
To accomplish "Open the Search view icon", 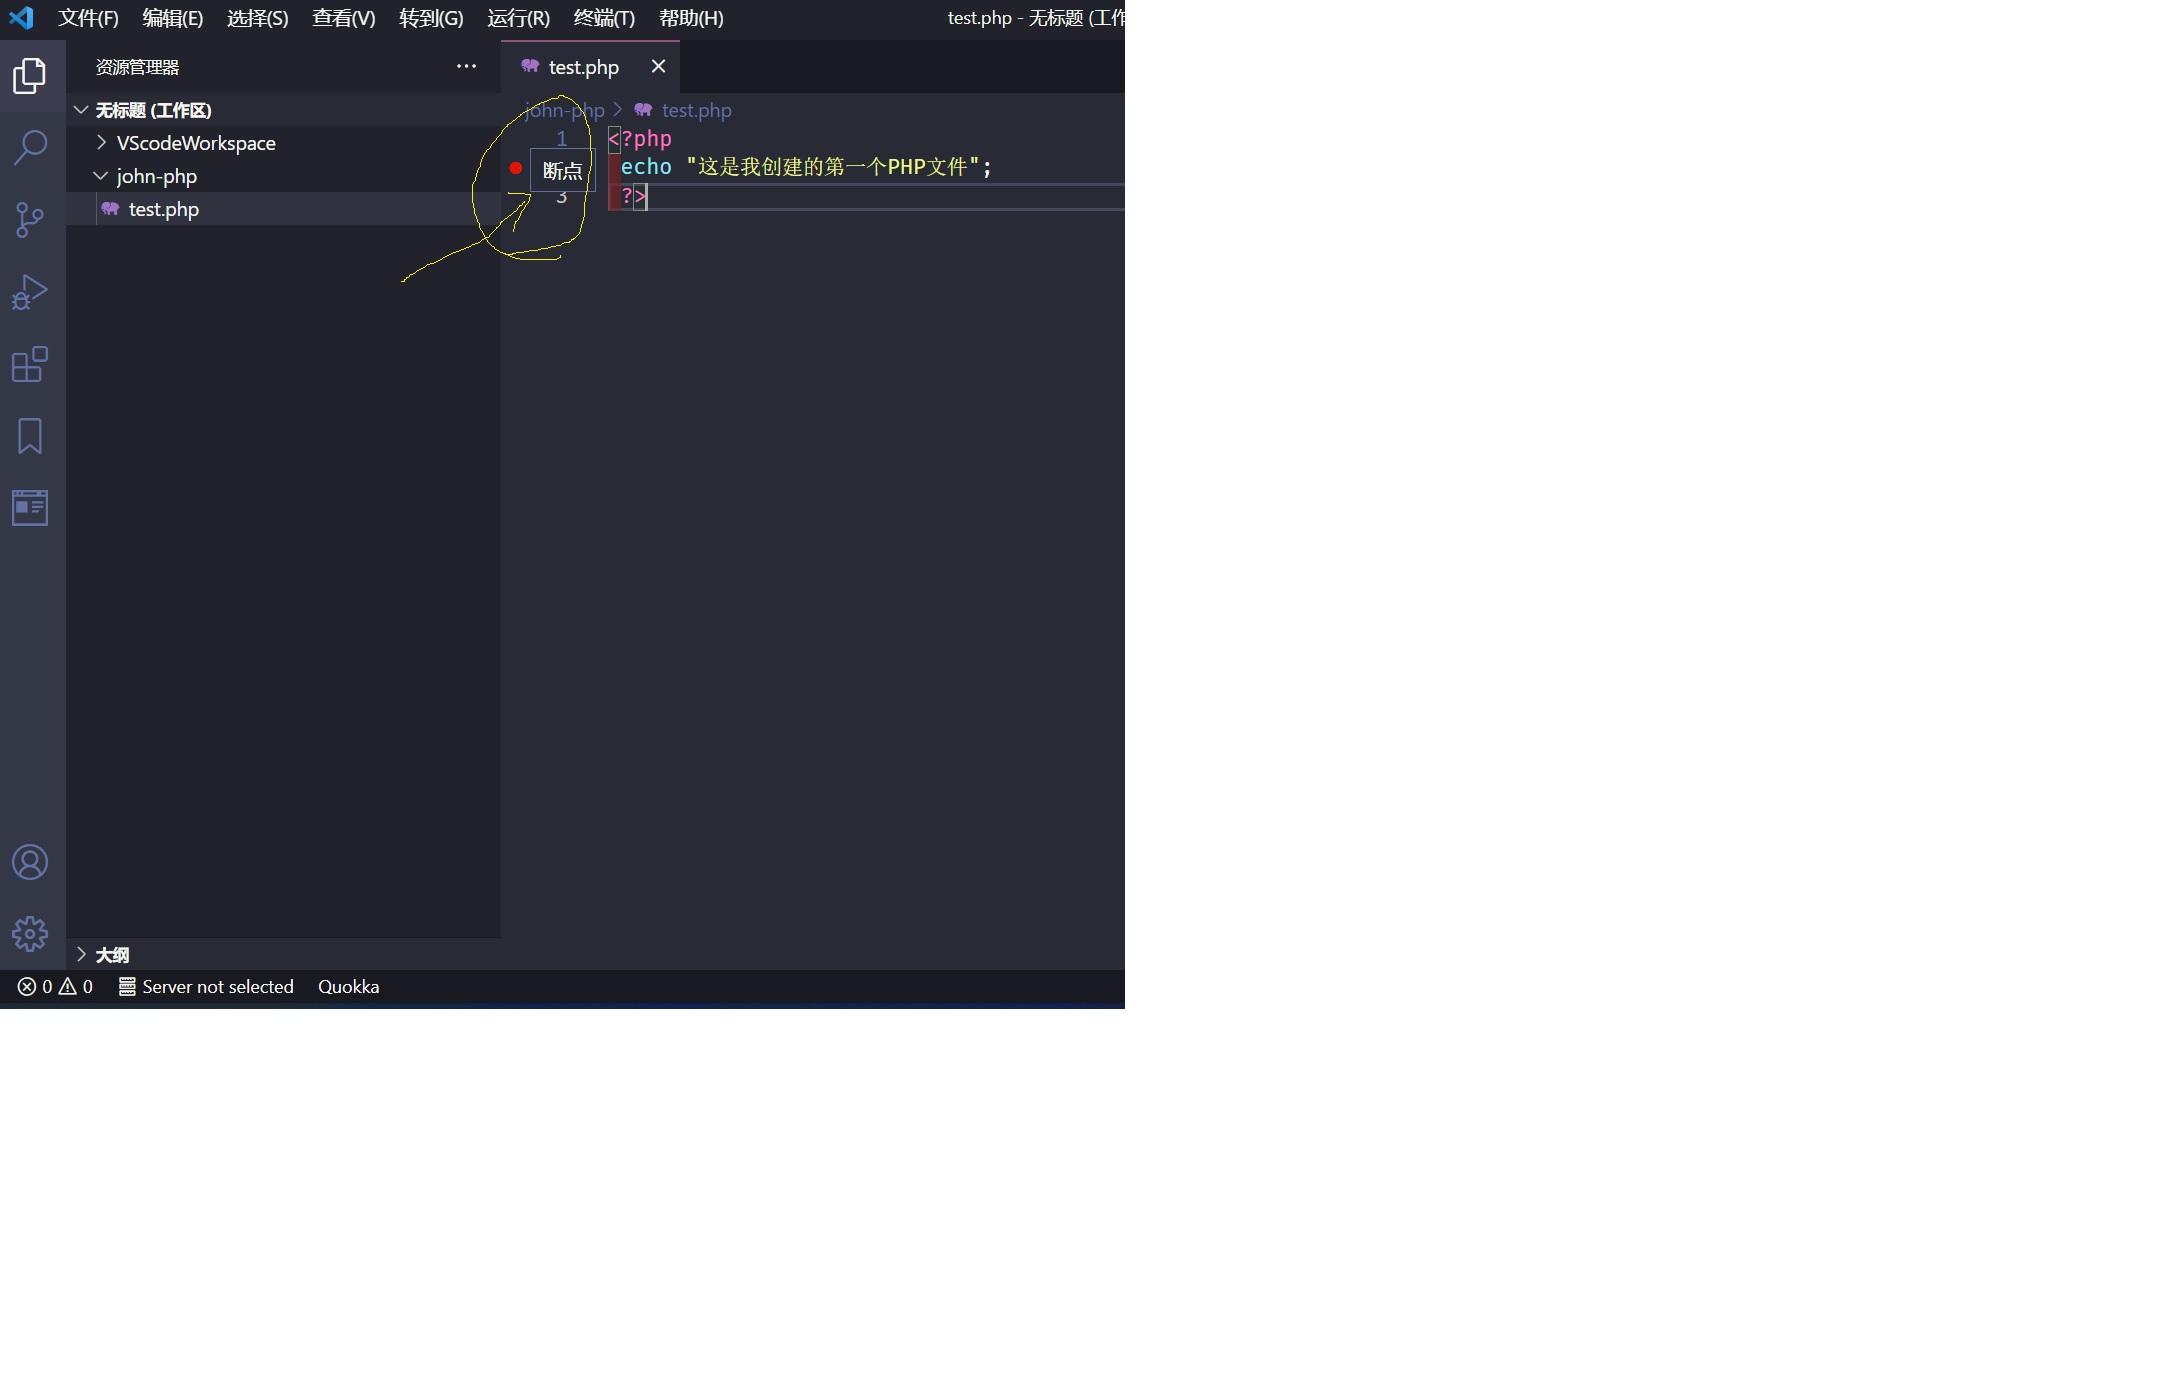I will coord(30,147).
